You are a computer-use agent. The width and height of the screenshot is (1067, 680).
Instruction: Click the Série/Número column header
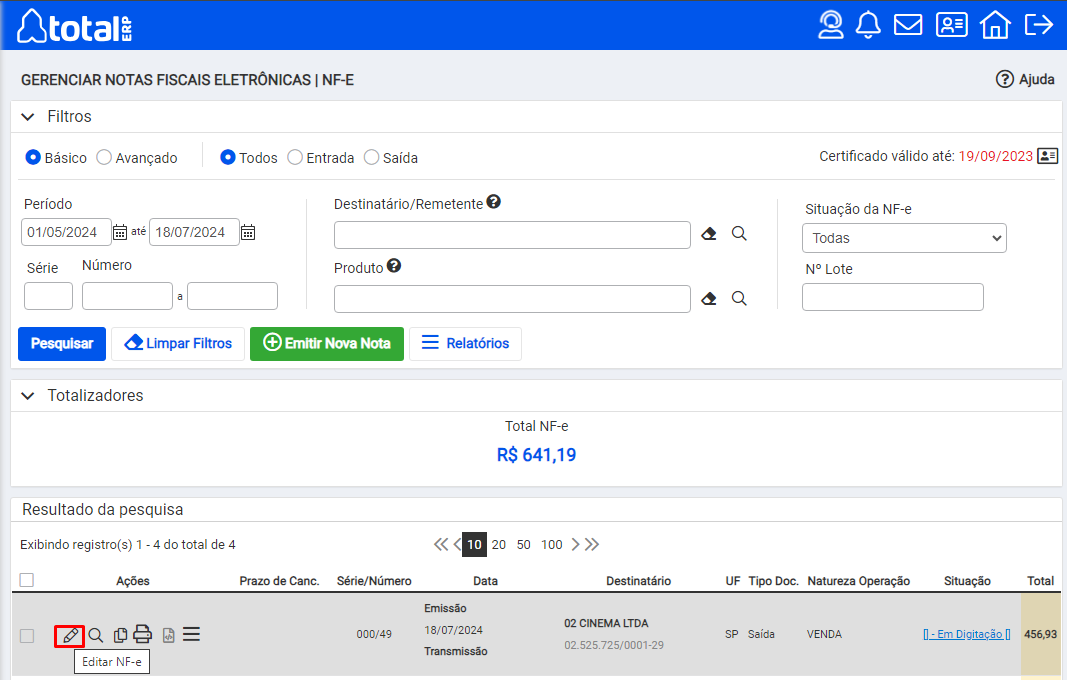(374, 581)
